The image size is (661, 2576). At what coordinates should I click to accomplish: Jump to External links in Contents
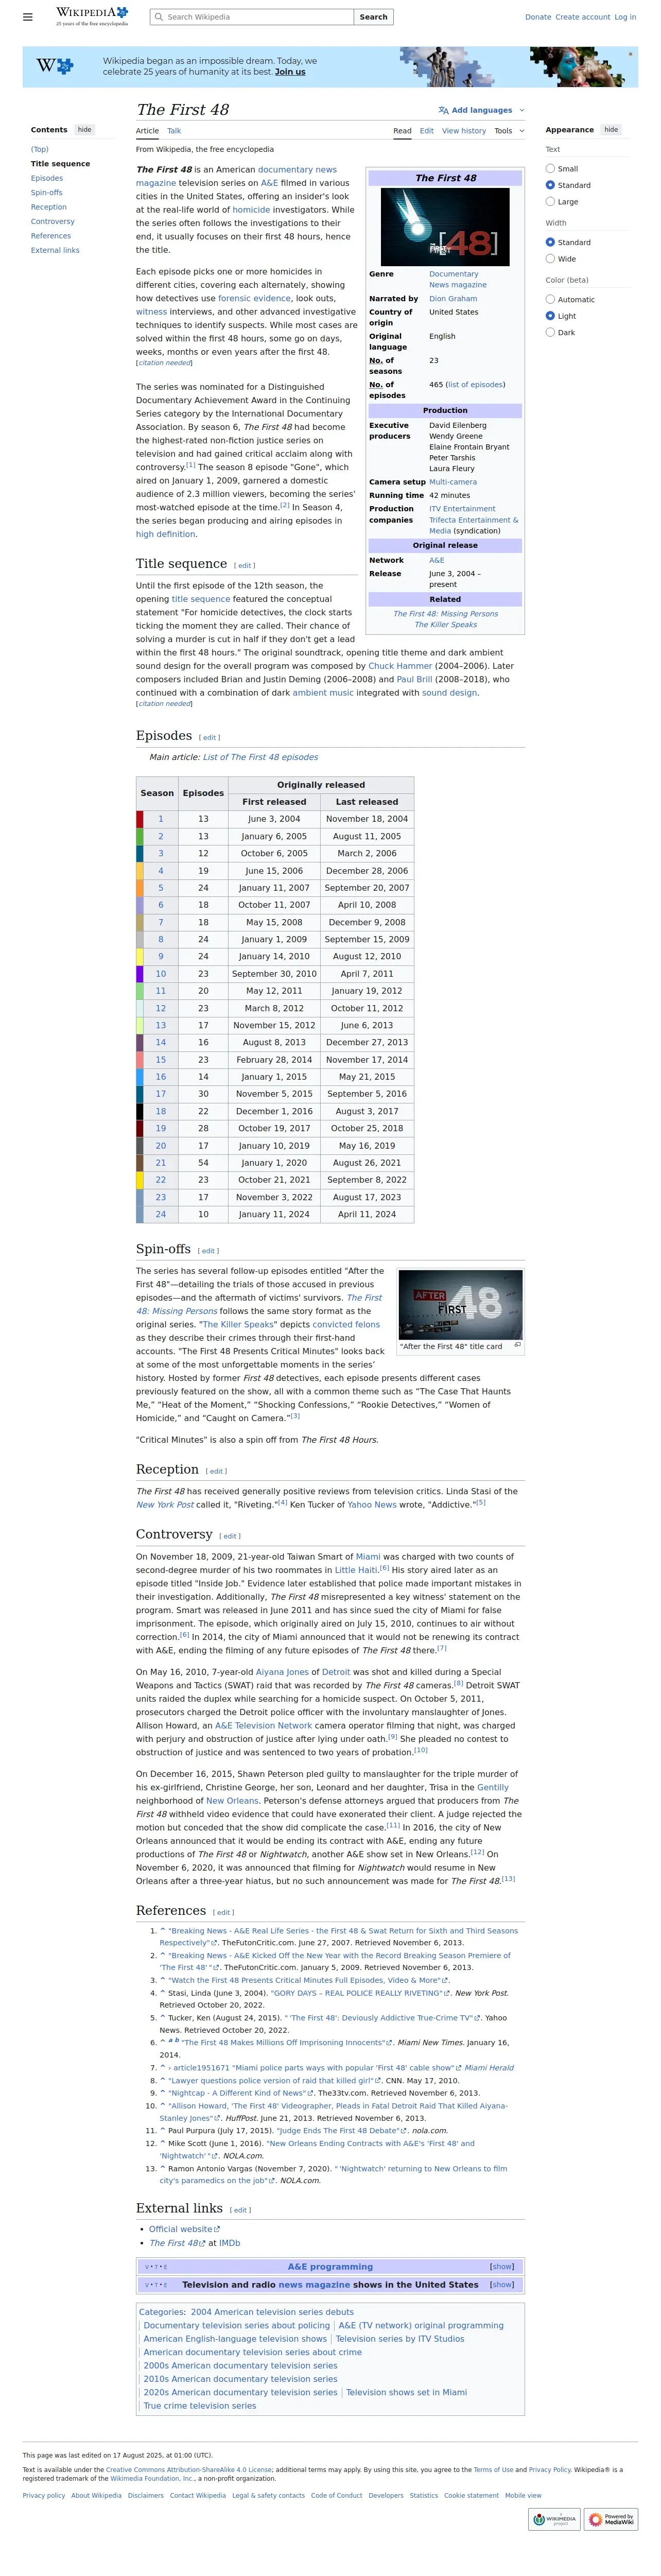55,250
